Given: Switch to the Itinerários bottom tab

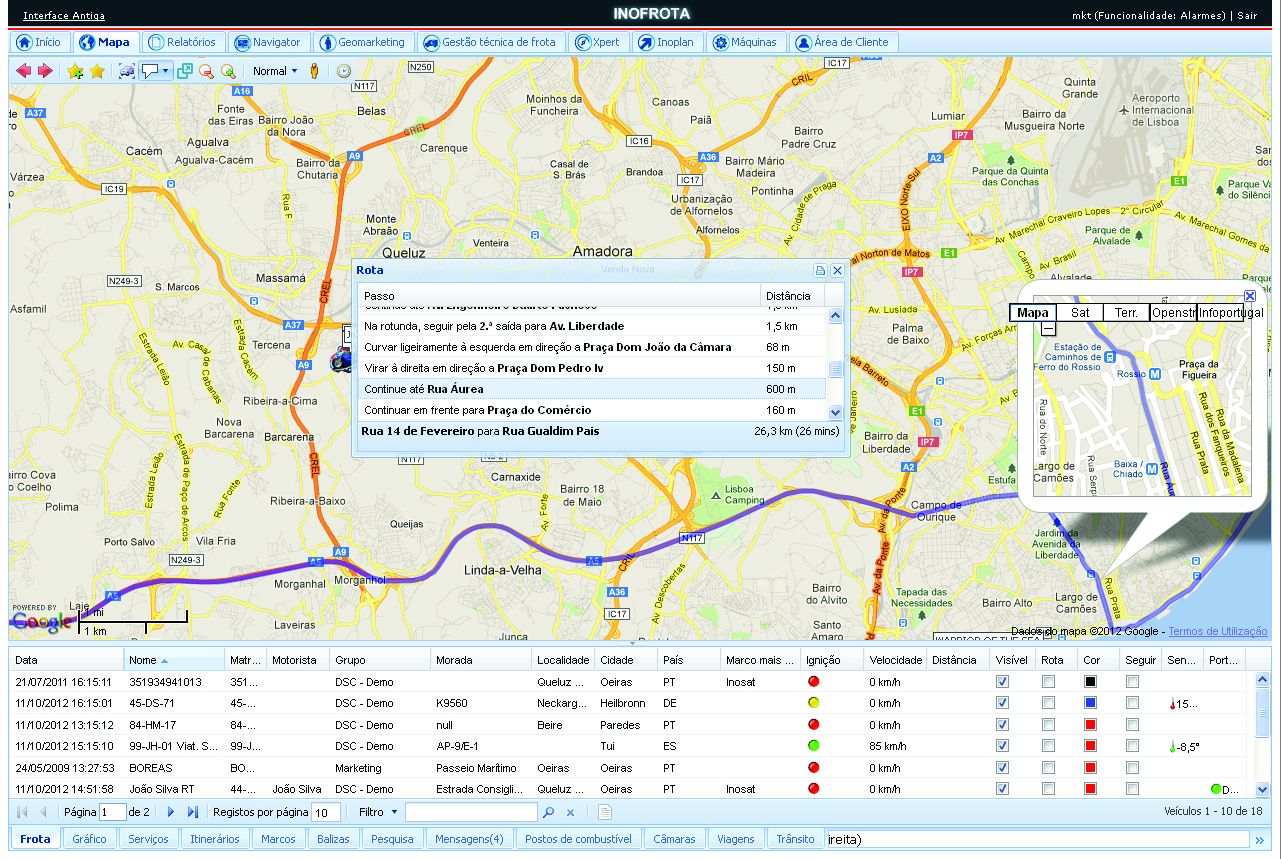Looking at the screenshot, I should click(x=215, y=839).
